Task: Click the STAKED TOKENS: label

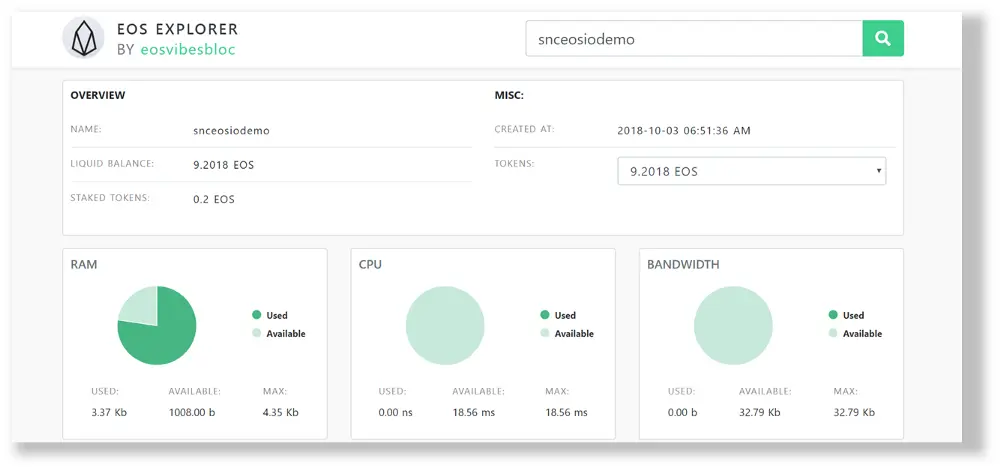Action: (x=110, y=198)
